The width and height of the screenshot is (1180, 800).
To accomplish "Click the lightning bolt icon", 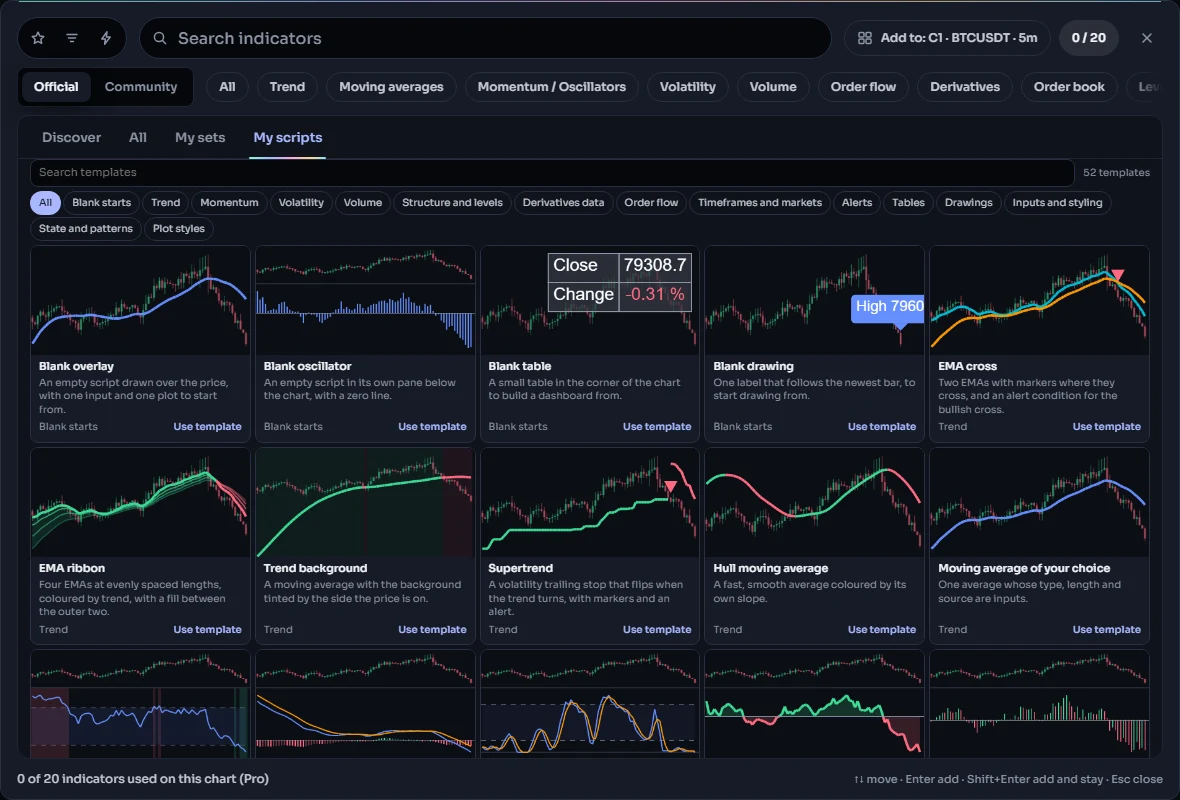I will coord(106,38).
